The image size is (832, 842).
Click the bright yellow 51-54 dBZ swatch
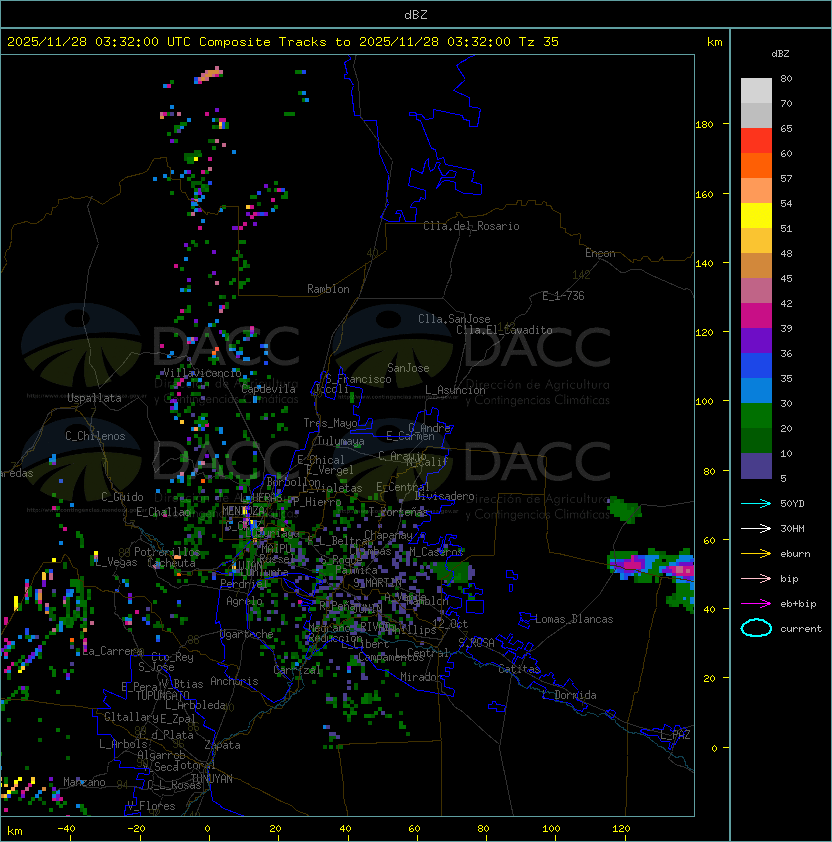click(x=756, y=215)
